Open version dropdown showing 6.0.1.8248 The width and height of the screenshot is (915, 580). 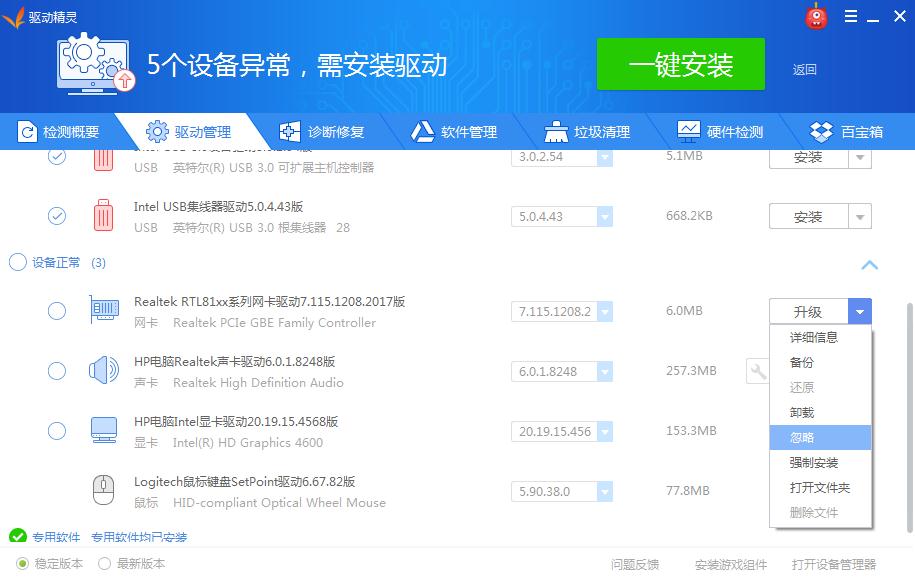605,371
